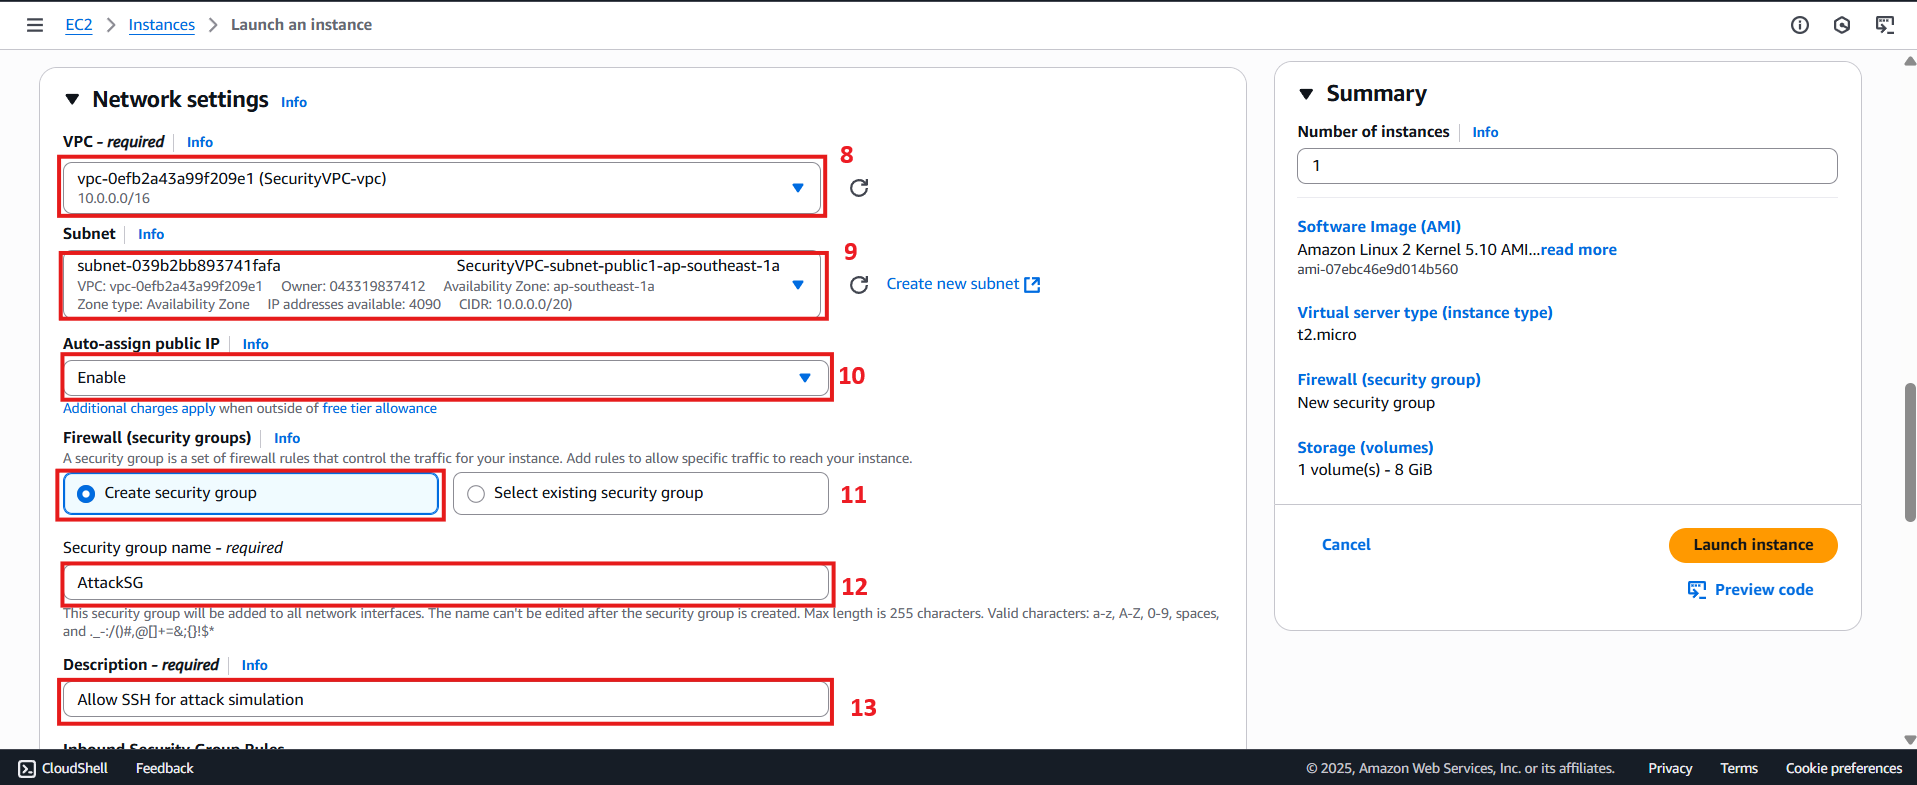Click the Preview code icon
1917x785 pixels.
tap(1697, 590)
